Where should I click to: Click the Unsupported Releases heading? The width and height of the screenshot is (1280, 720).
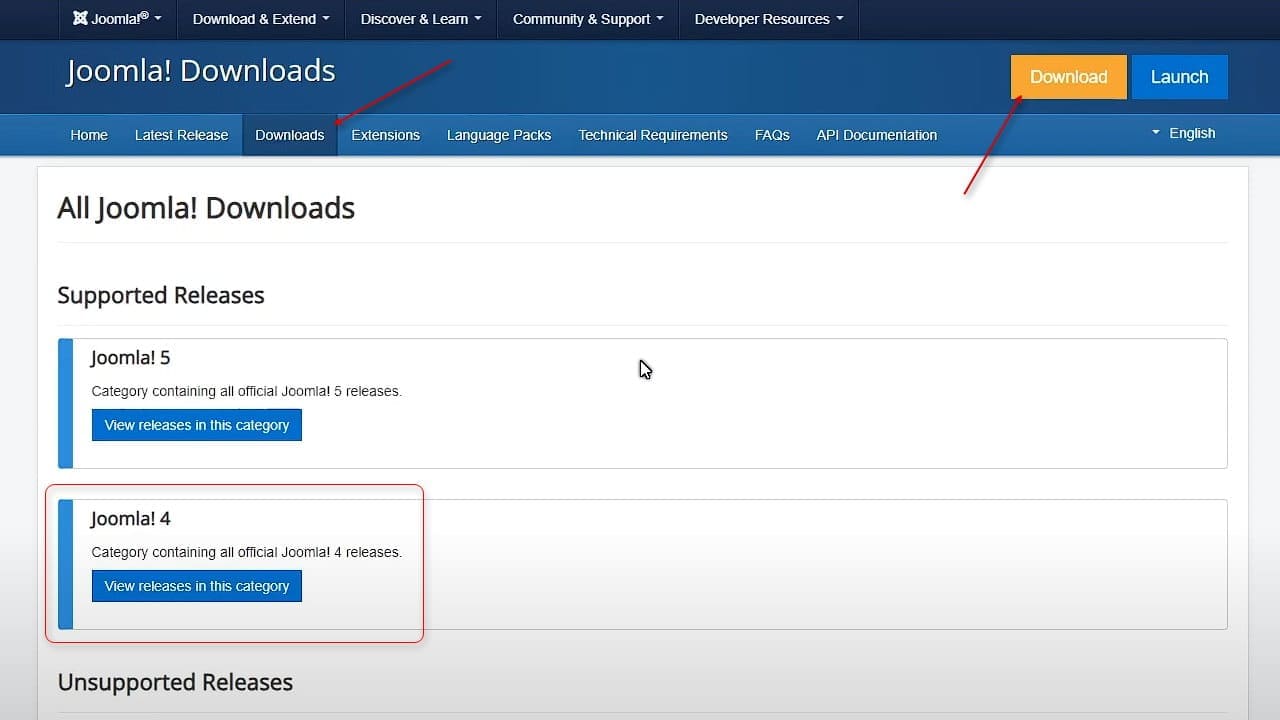(x=175, y=682)
